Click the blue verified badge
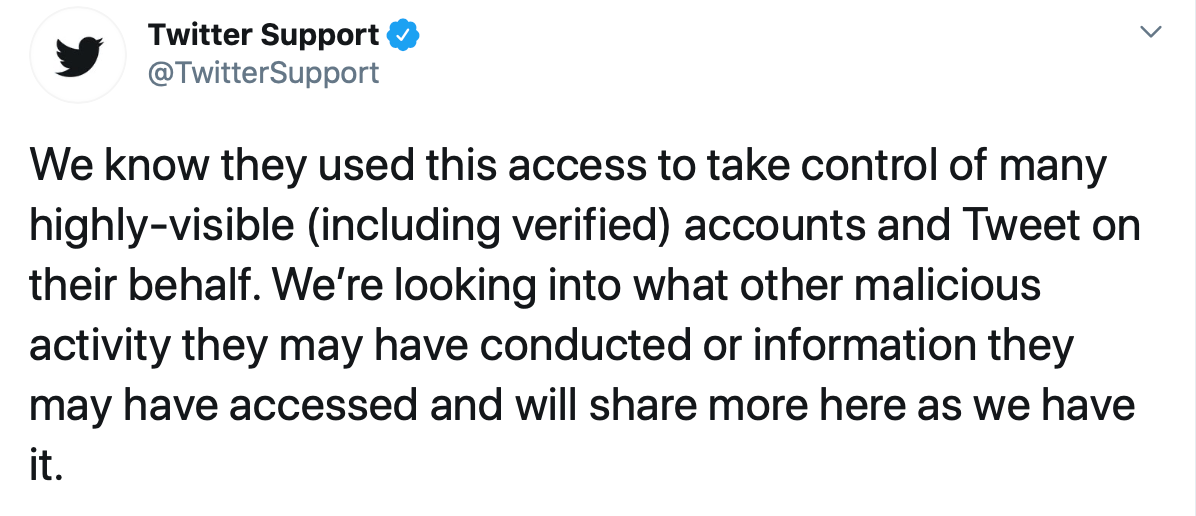 click(x=403, y=36)
